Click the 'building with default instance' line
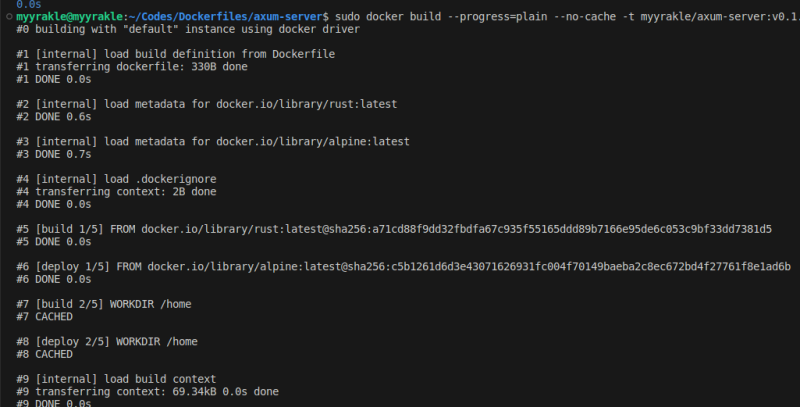 (192, 29)
